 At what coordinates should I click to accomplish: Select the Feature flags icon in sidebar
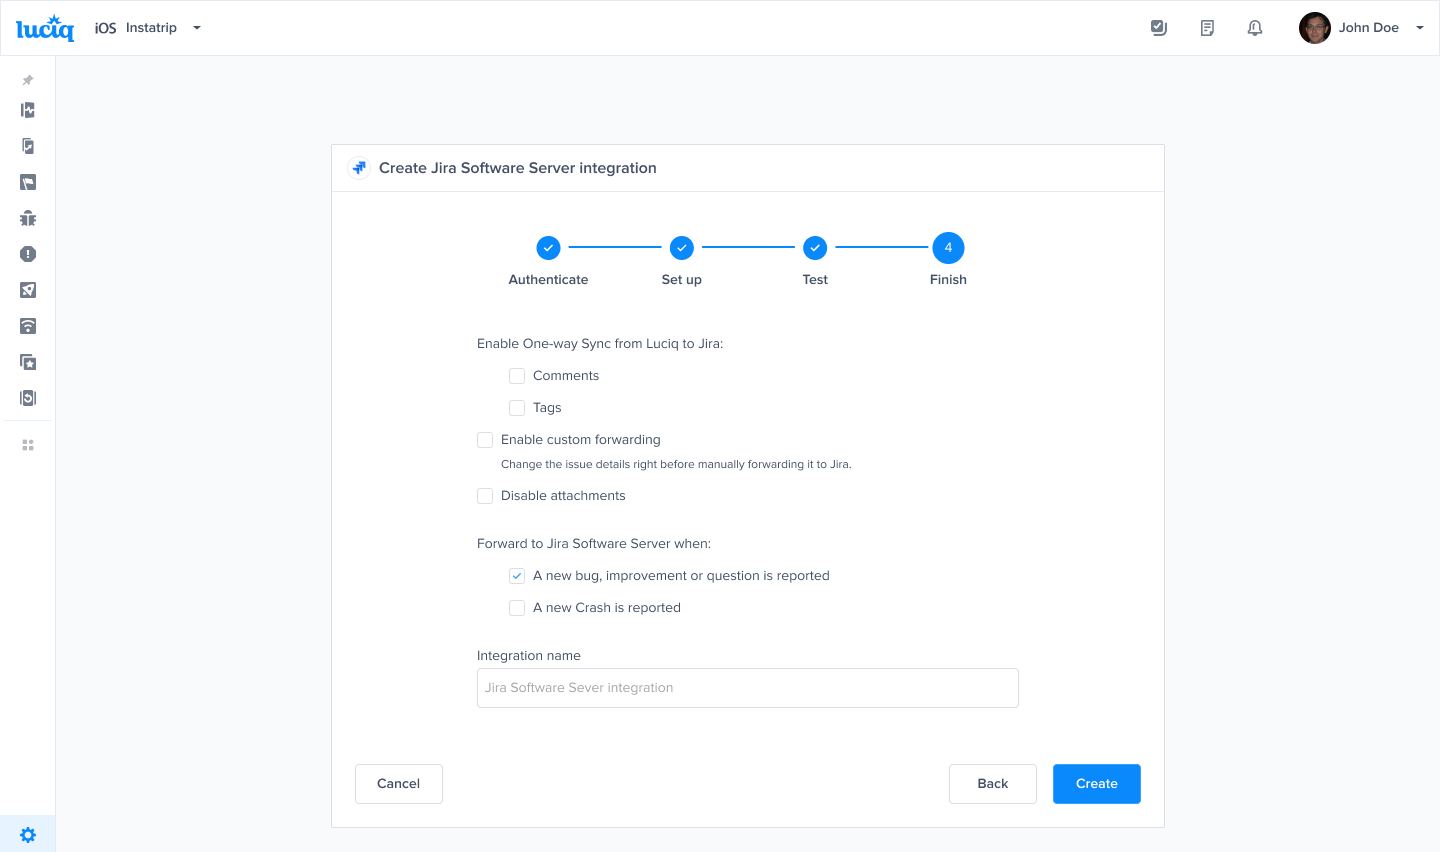tap(27, 182)
